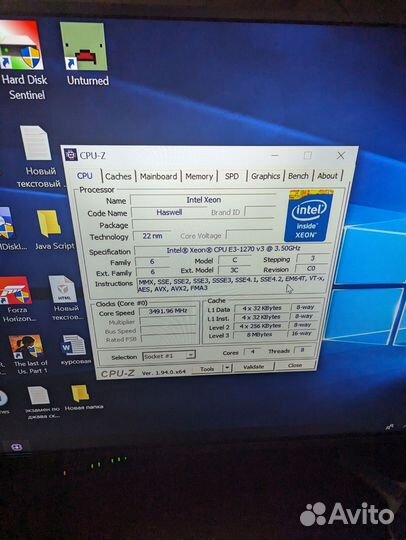
Task: Show the Graphics tab
Action: tap(265, 176)
